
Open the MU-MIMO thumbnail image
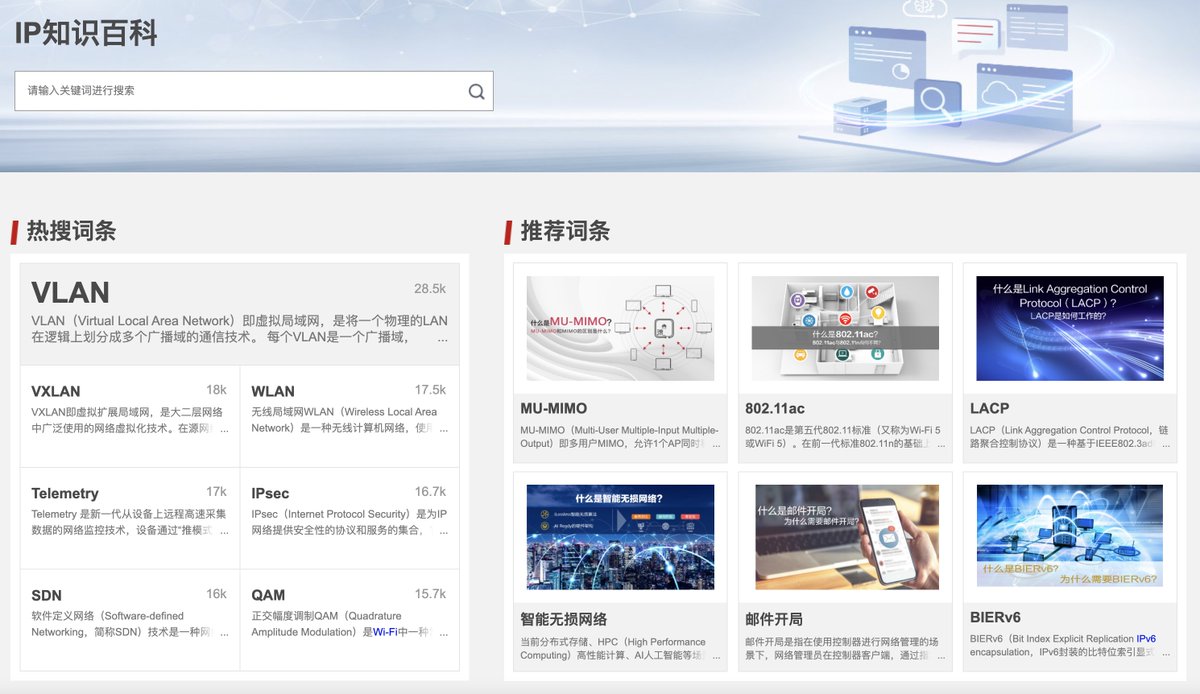click(618, 325)
